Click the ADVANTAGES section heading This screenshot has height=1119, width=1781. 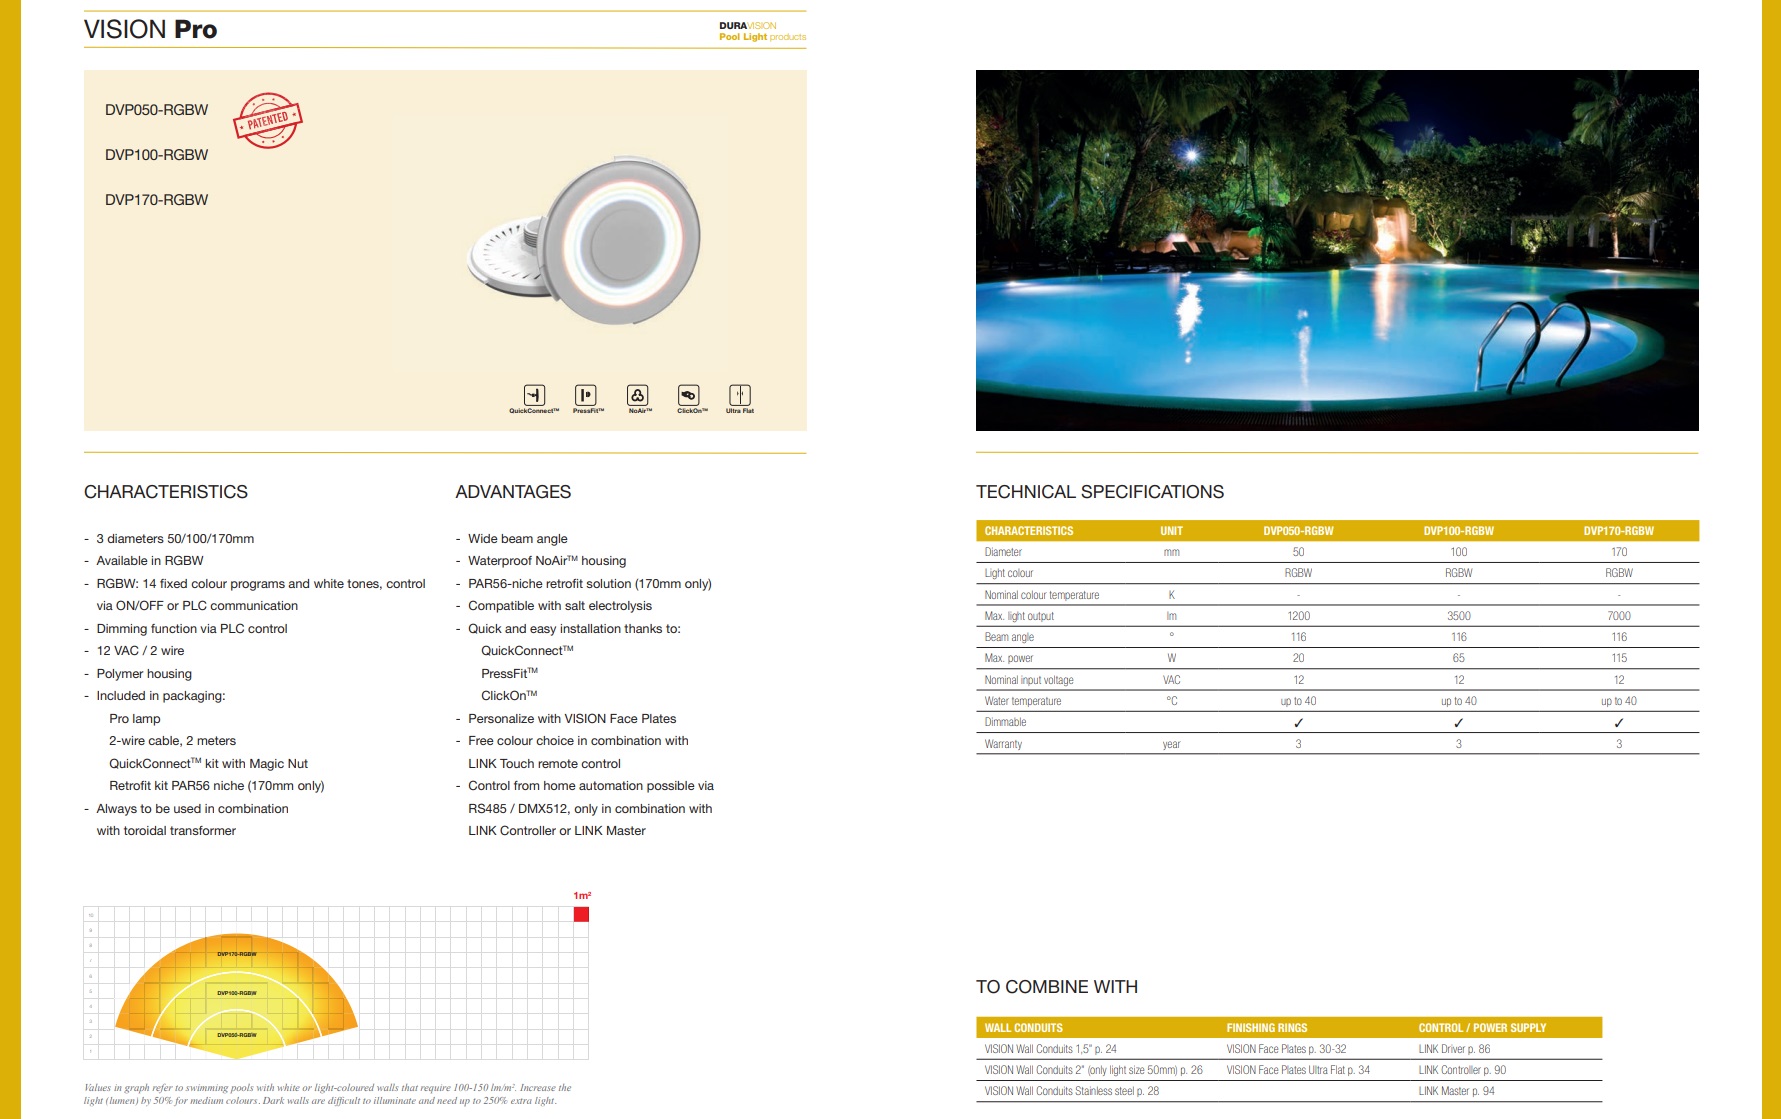click(513, 492)
